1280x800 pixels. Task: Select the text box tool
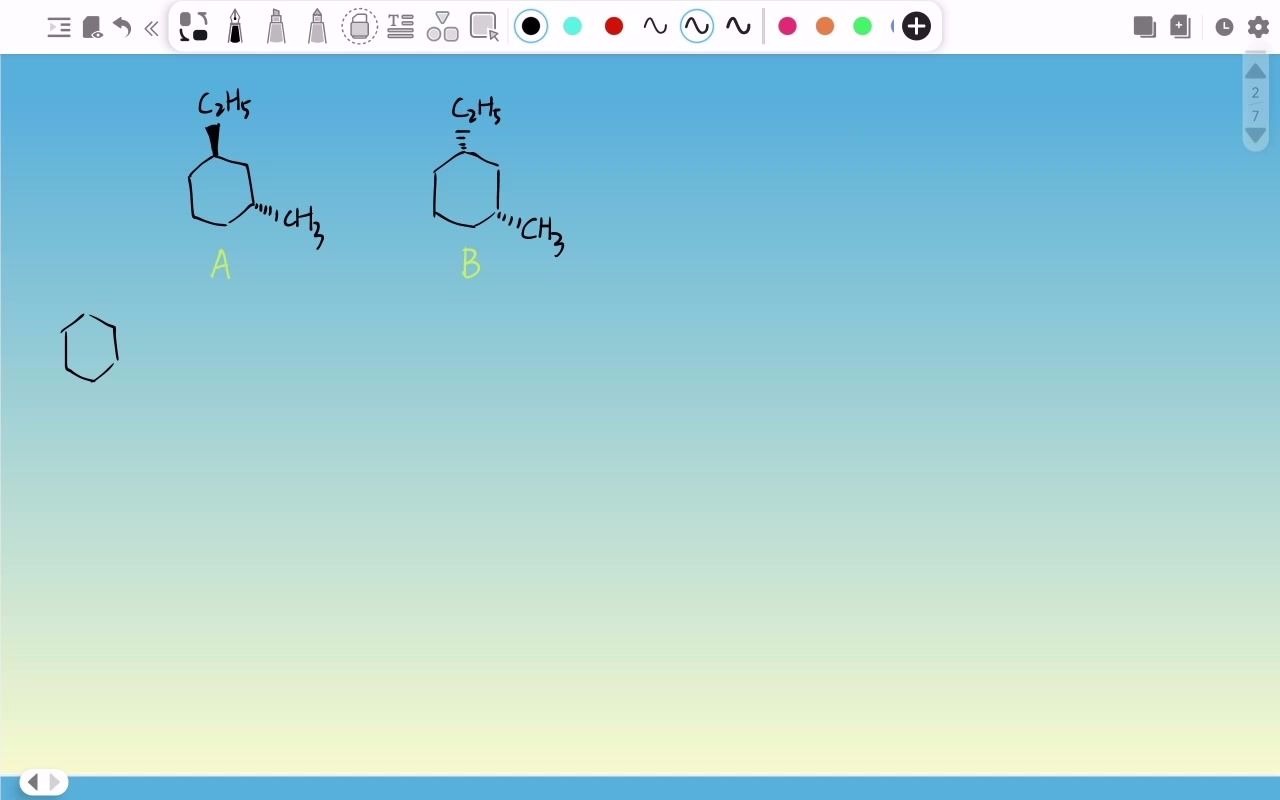coord(400,27)
